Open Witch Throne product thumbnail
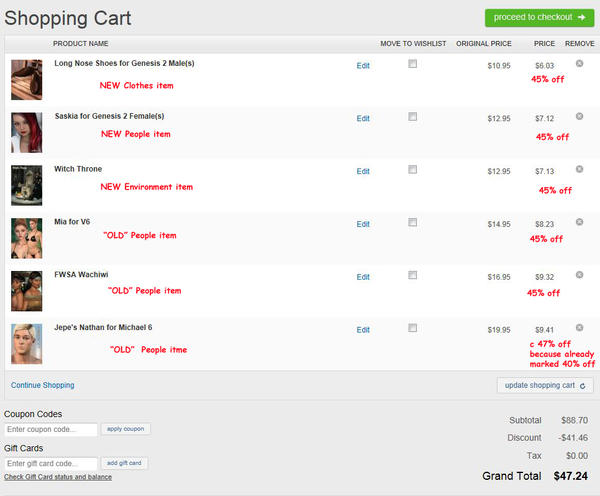This screenshot has width=600, height=496. click(x=26, y=185)
